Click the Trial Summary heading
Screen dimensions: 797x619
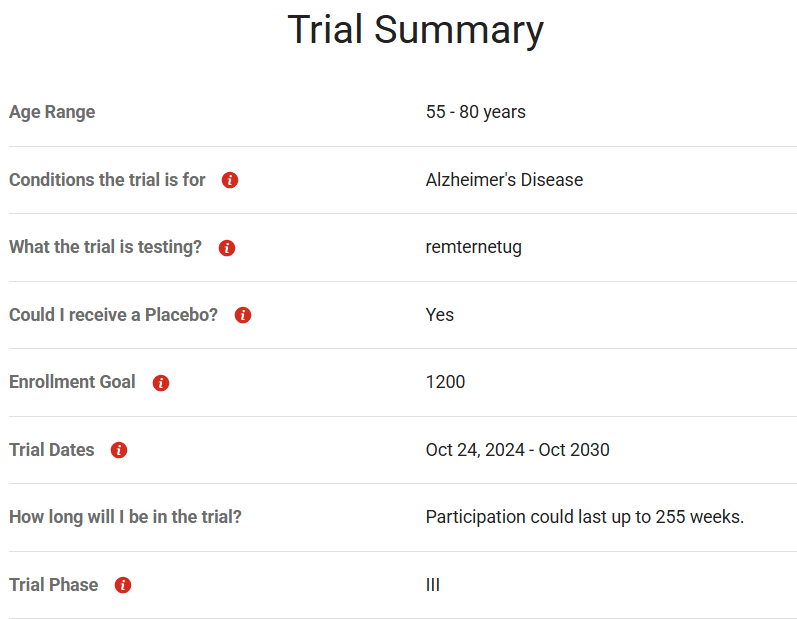[415, 30]
